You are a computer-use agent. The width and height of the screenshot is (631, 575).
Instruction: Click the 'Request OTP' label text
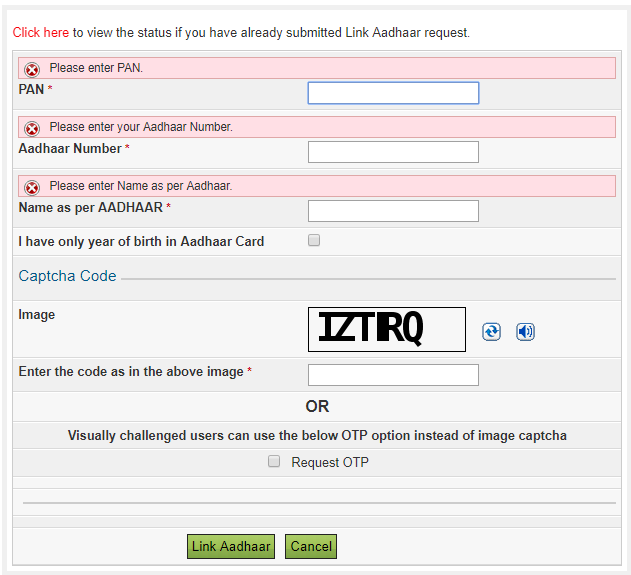(330, 462)
